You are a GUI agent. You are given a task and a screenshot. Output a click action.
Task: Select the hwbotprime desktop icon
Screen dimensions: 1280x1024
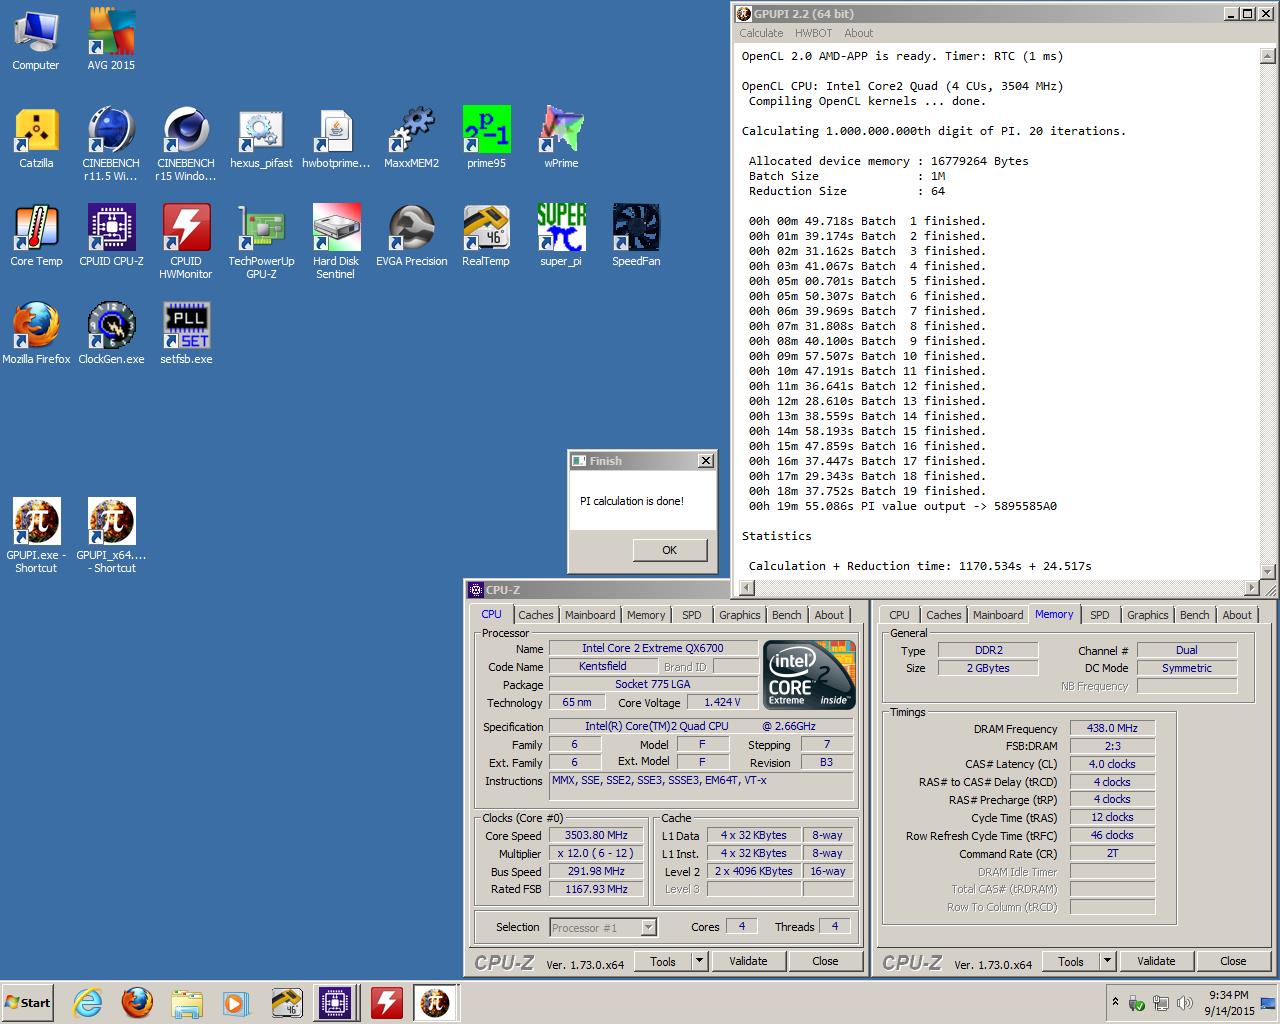(336, 138)
